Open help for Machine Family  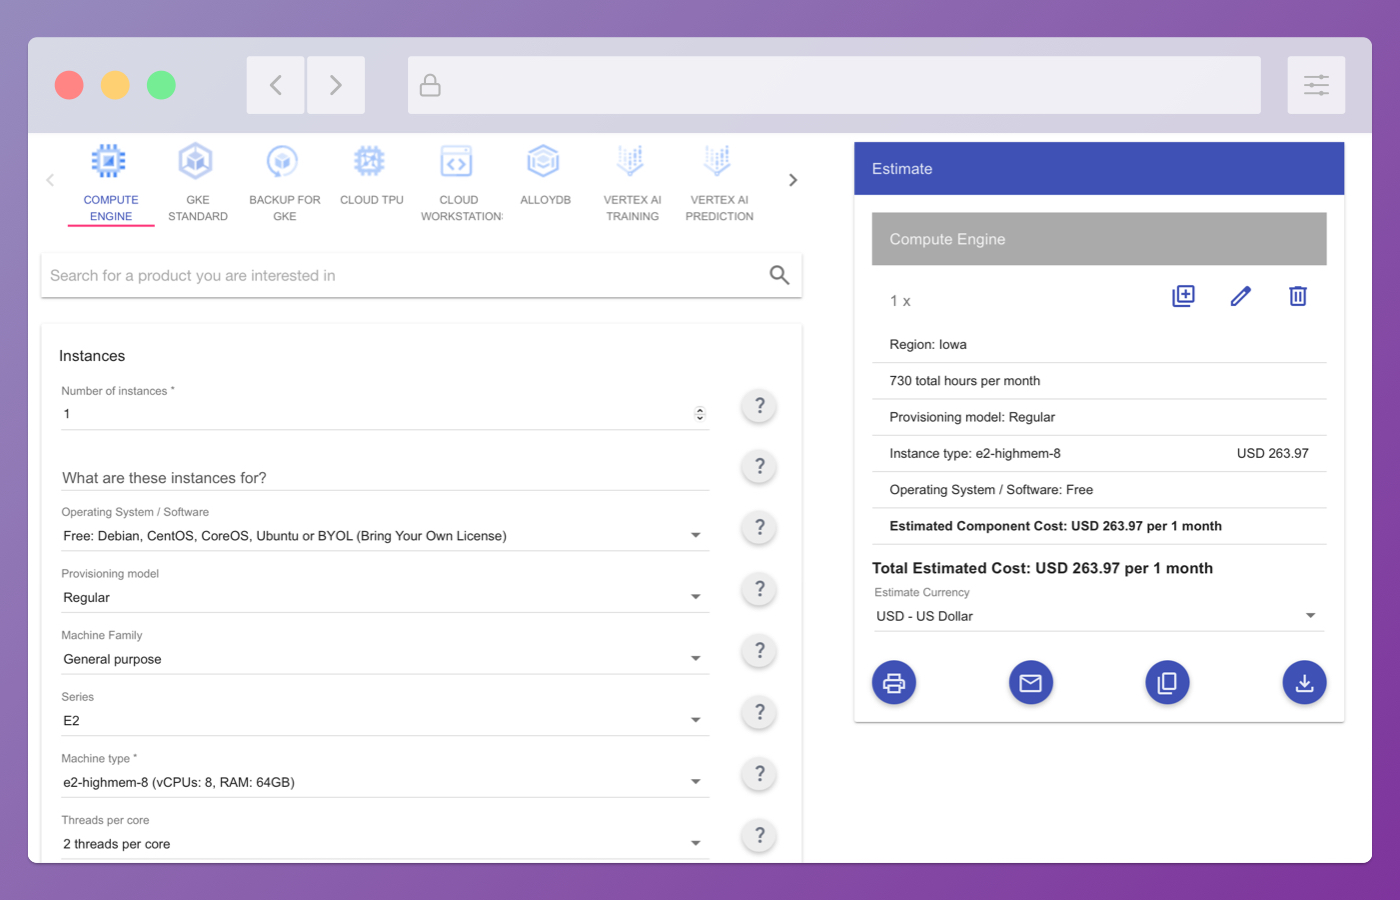point(760,651)
